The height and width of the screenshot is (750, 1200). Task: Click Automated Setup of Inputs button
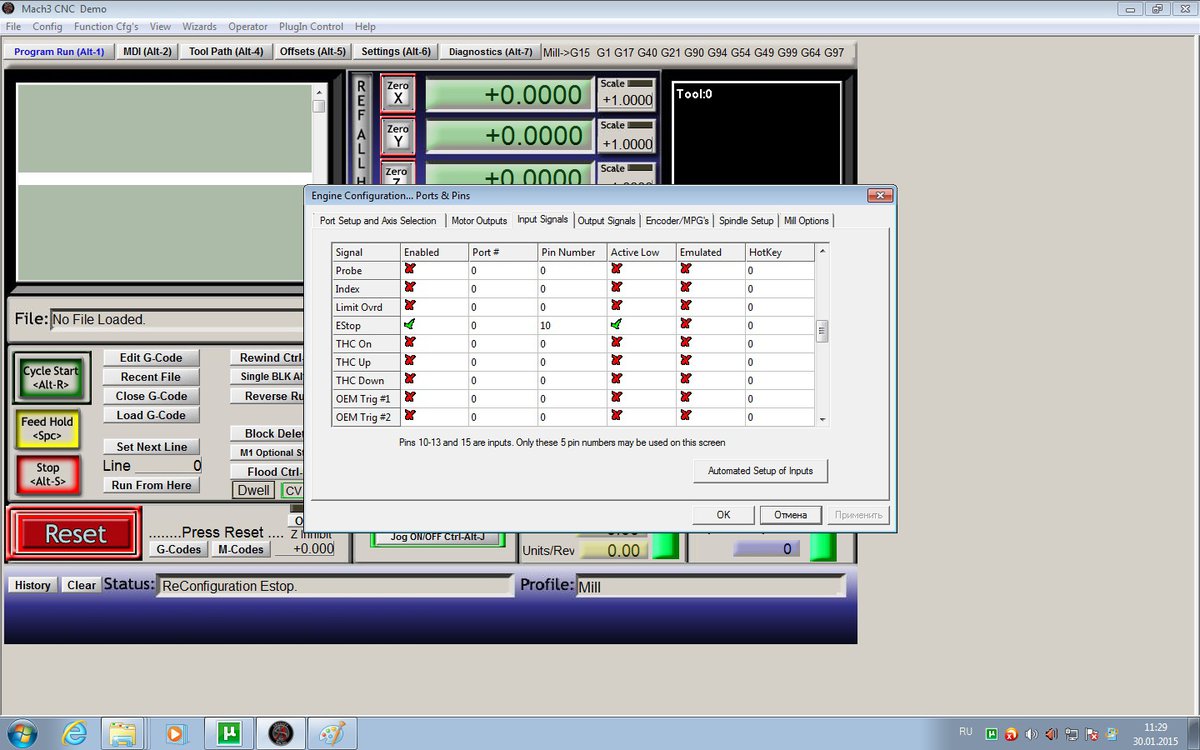pos(760,470)
